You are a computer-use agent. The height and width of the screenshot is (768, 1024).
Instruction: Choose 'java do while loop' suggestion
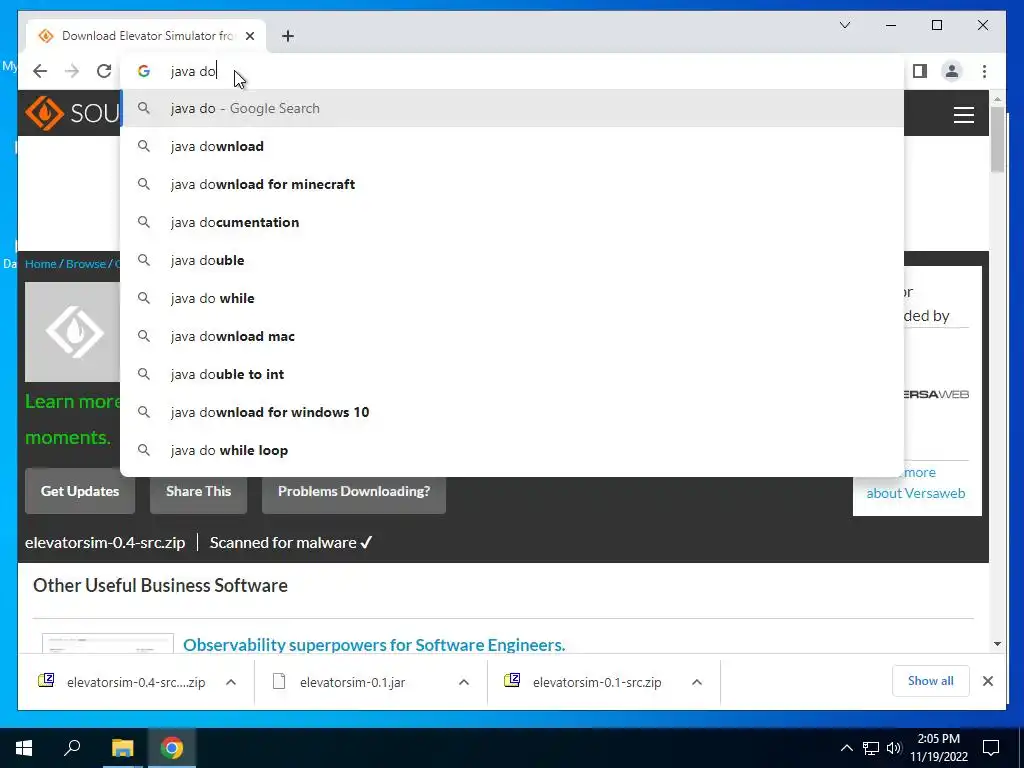tap(512, 450)
